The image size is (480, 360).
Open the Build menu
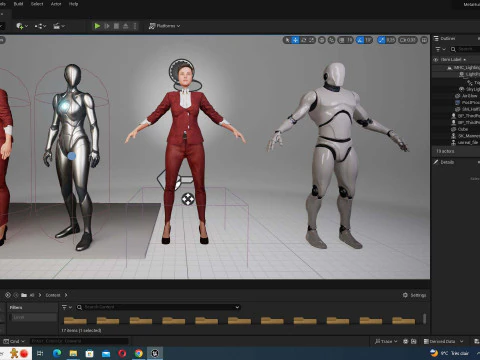pos(18,4)
